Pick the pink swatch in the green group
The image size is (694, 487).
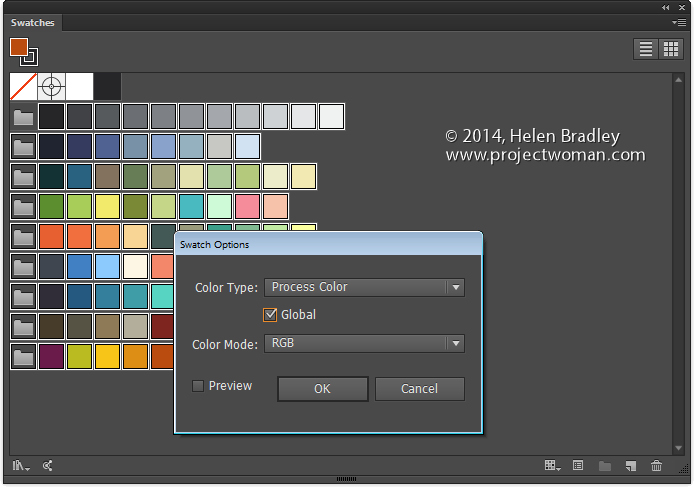click(247, 207)
